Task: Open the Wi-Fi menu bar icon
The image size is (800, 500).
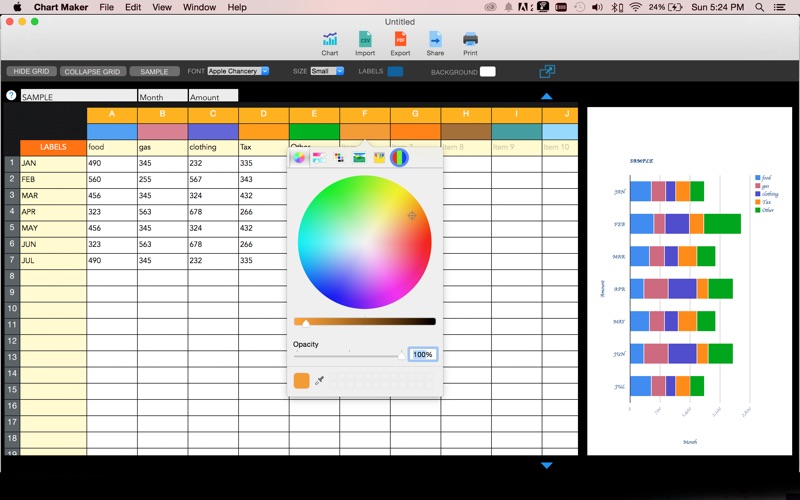Action: pos(635,7)
